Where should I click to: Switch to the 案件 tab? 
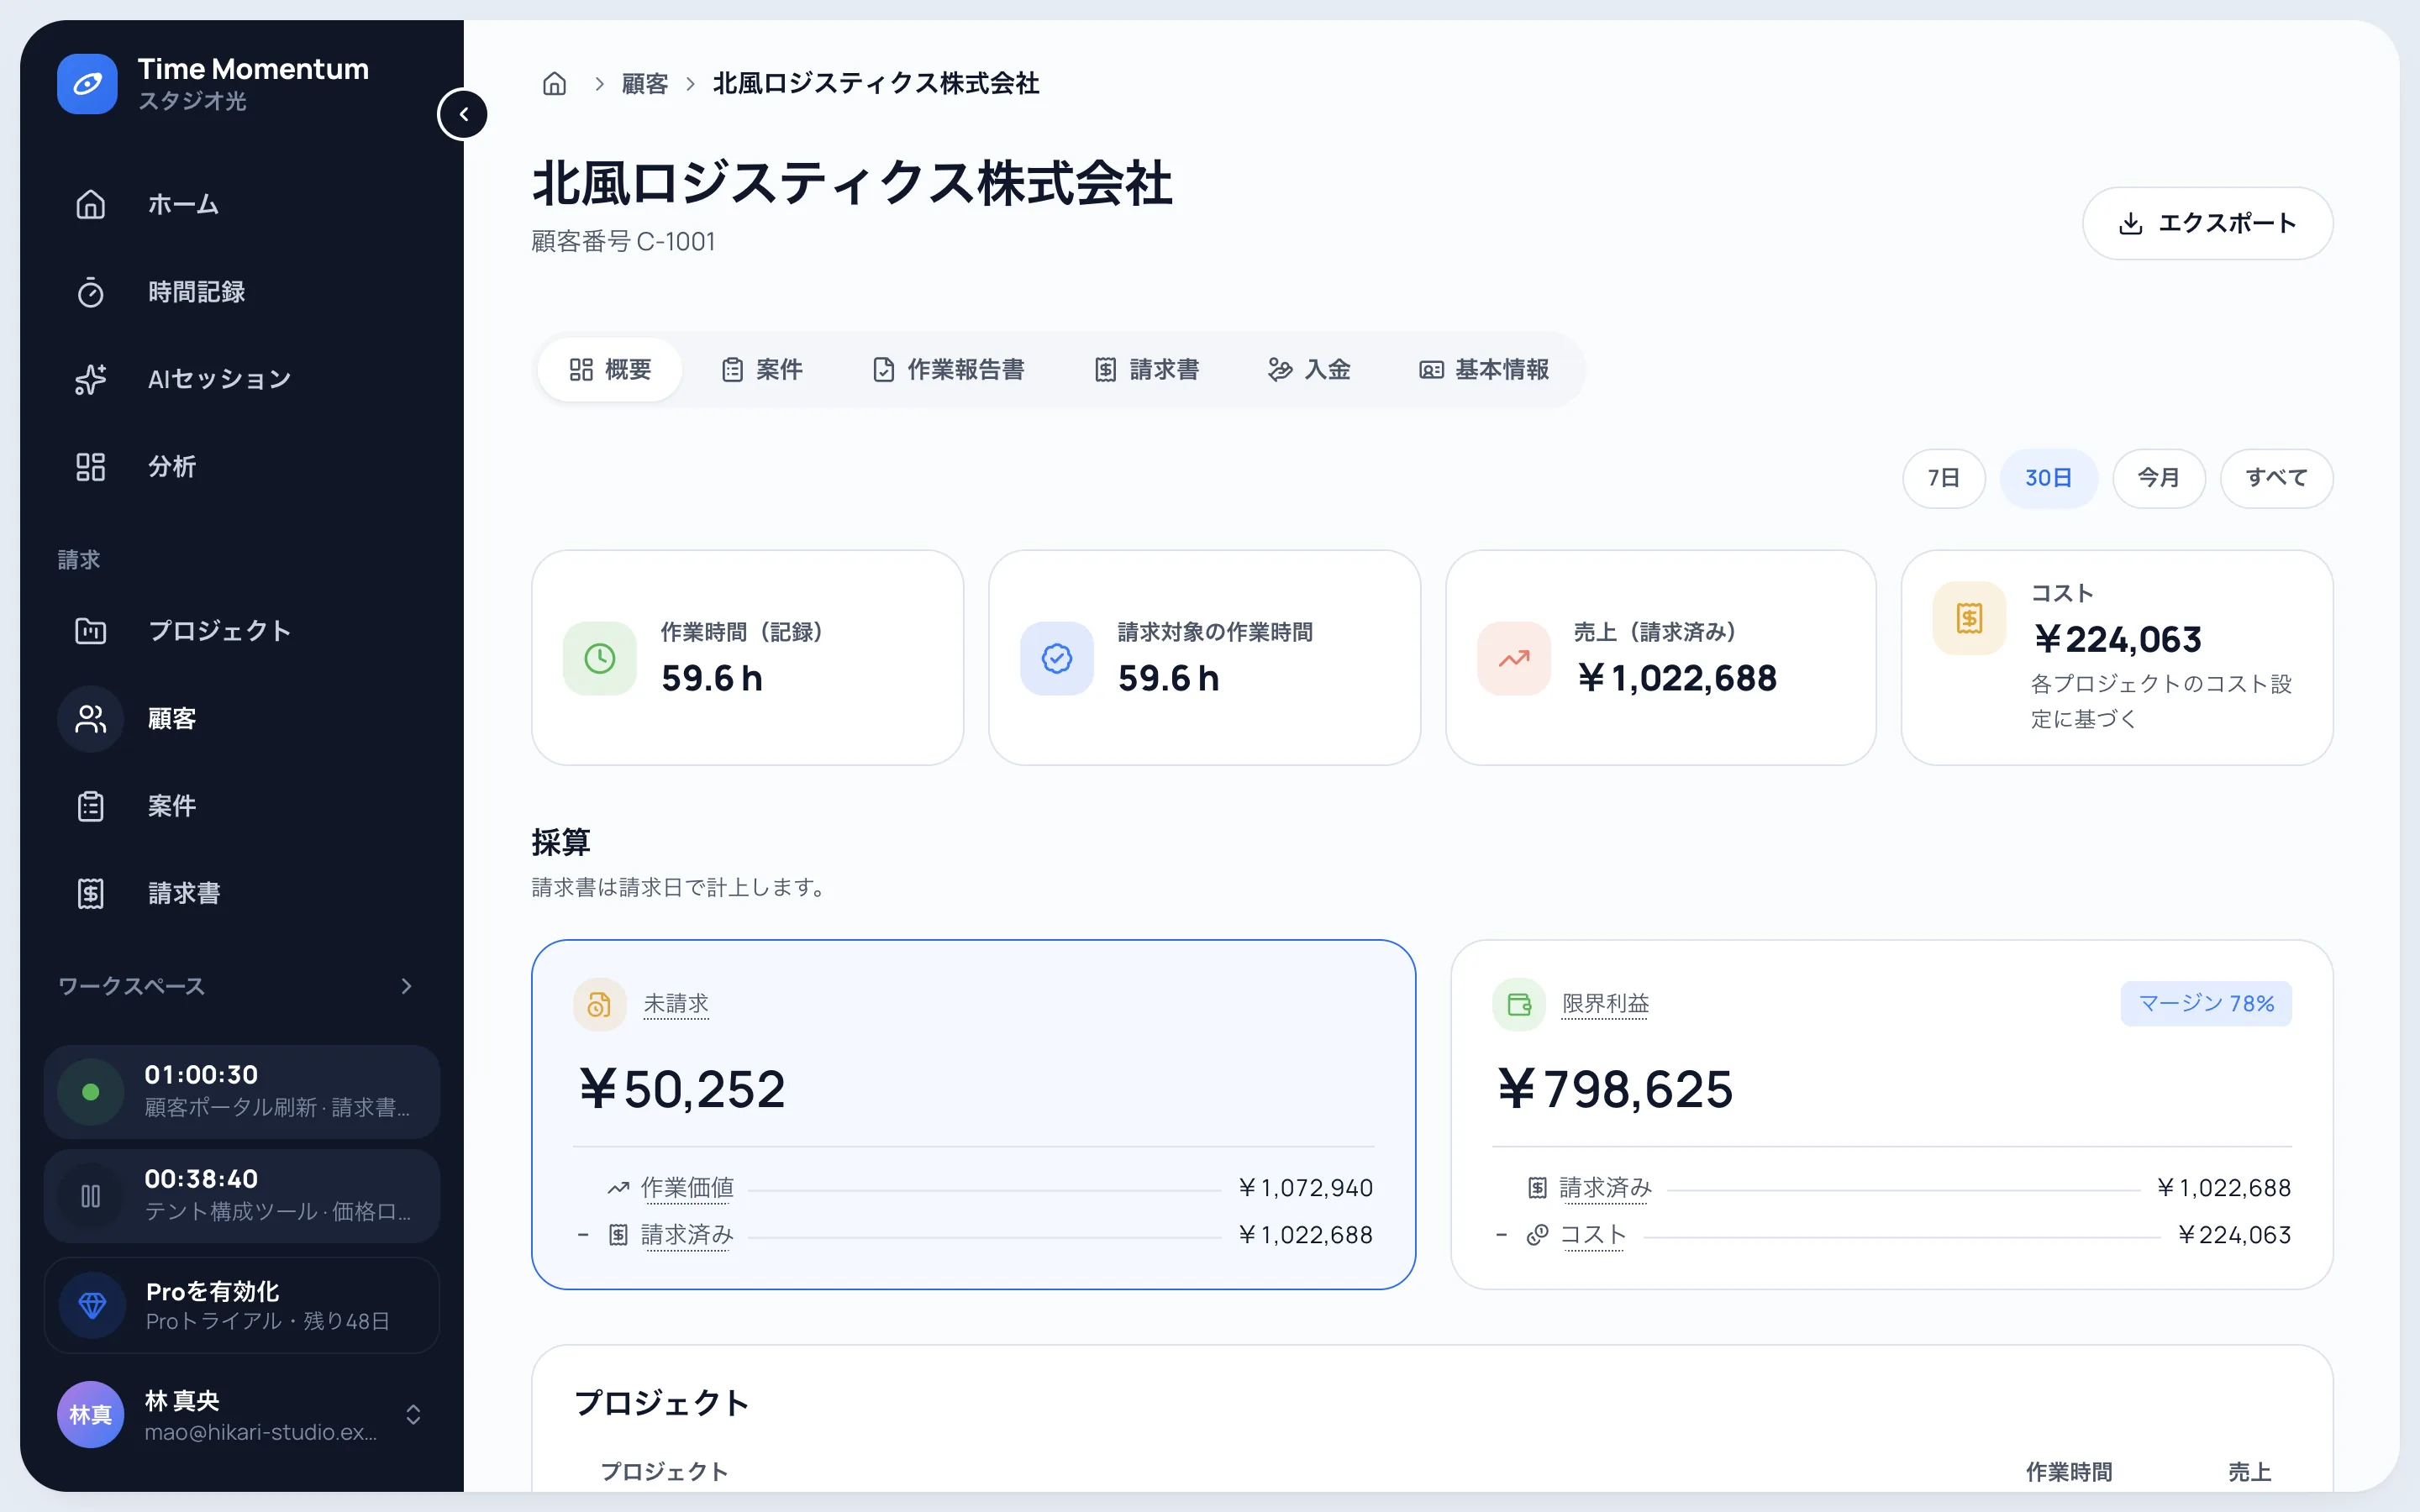click(x=762, y=370)
